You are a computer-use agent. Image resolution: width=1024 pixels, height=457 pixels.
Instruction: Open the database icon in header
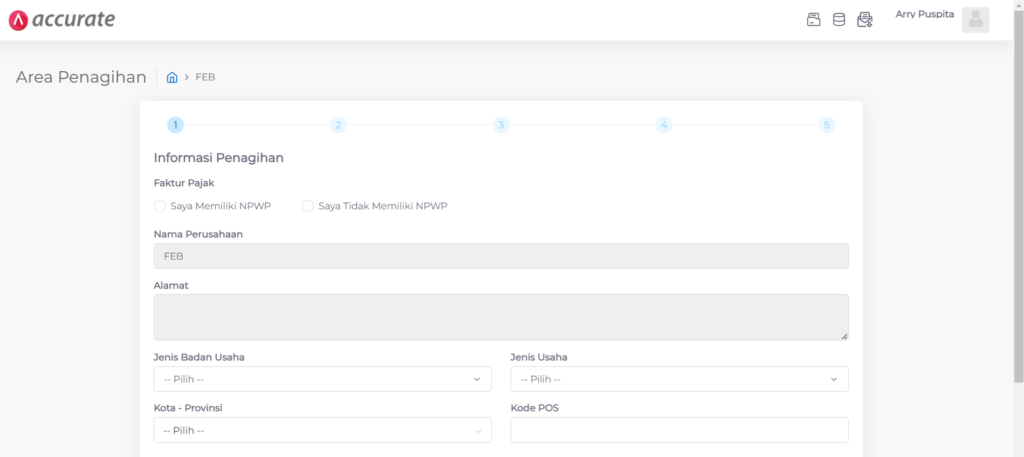pos(839,20)
